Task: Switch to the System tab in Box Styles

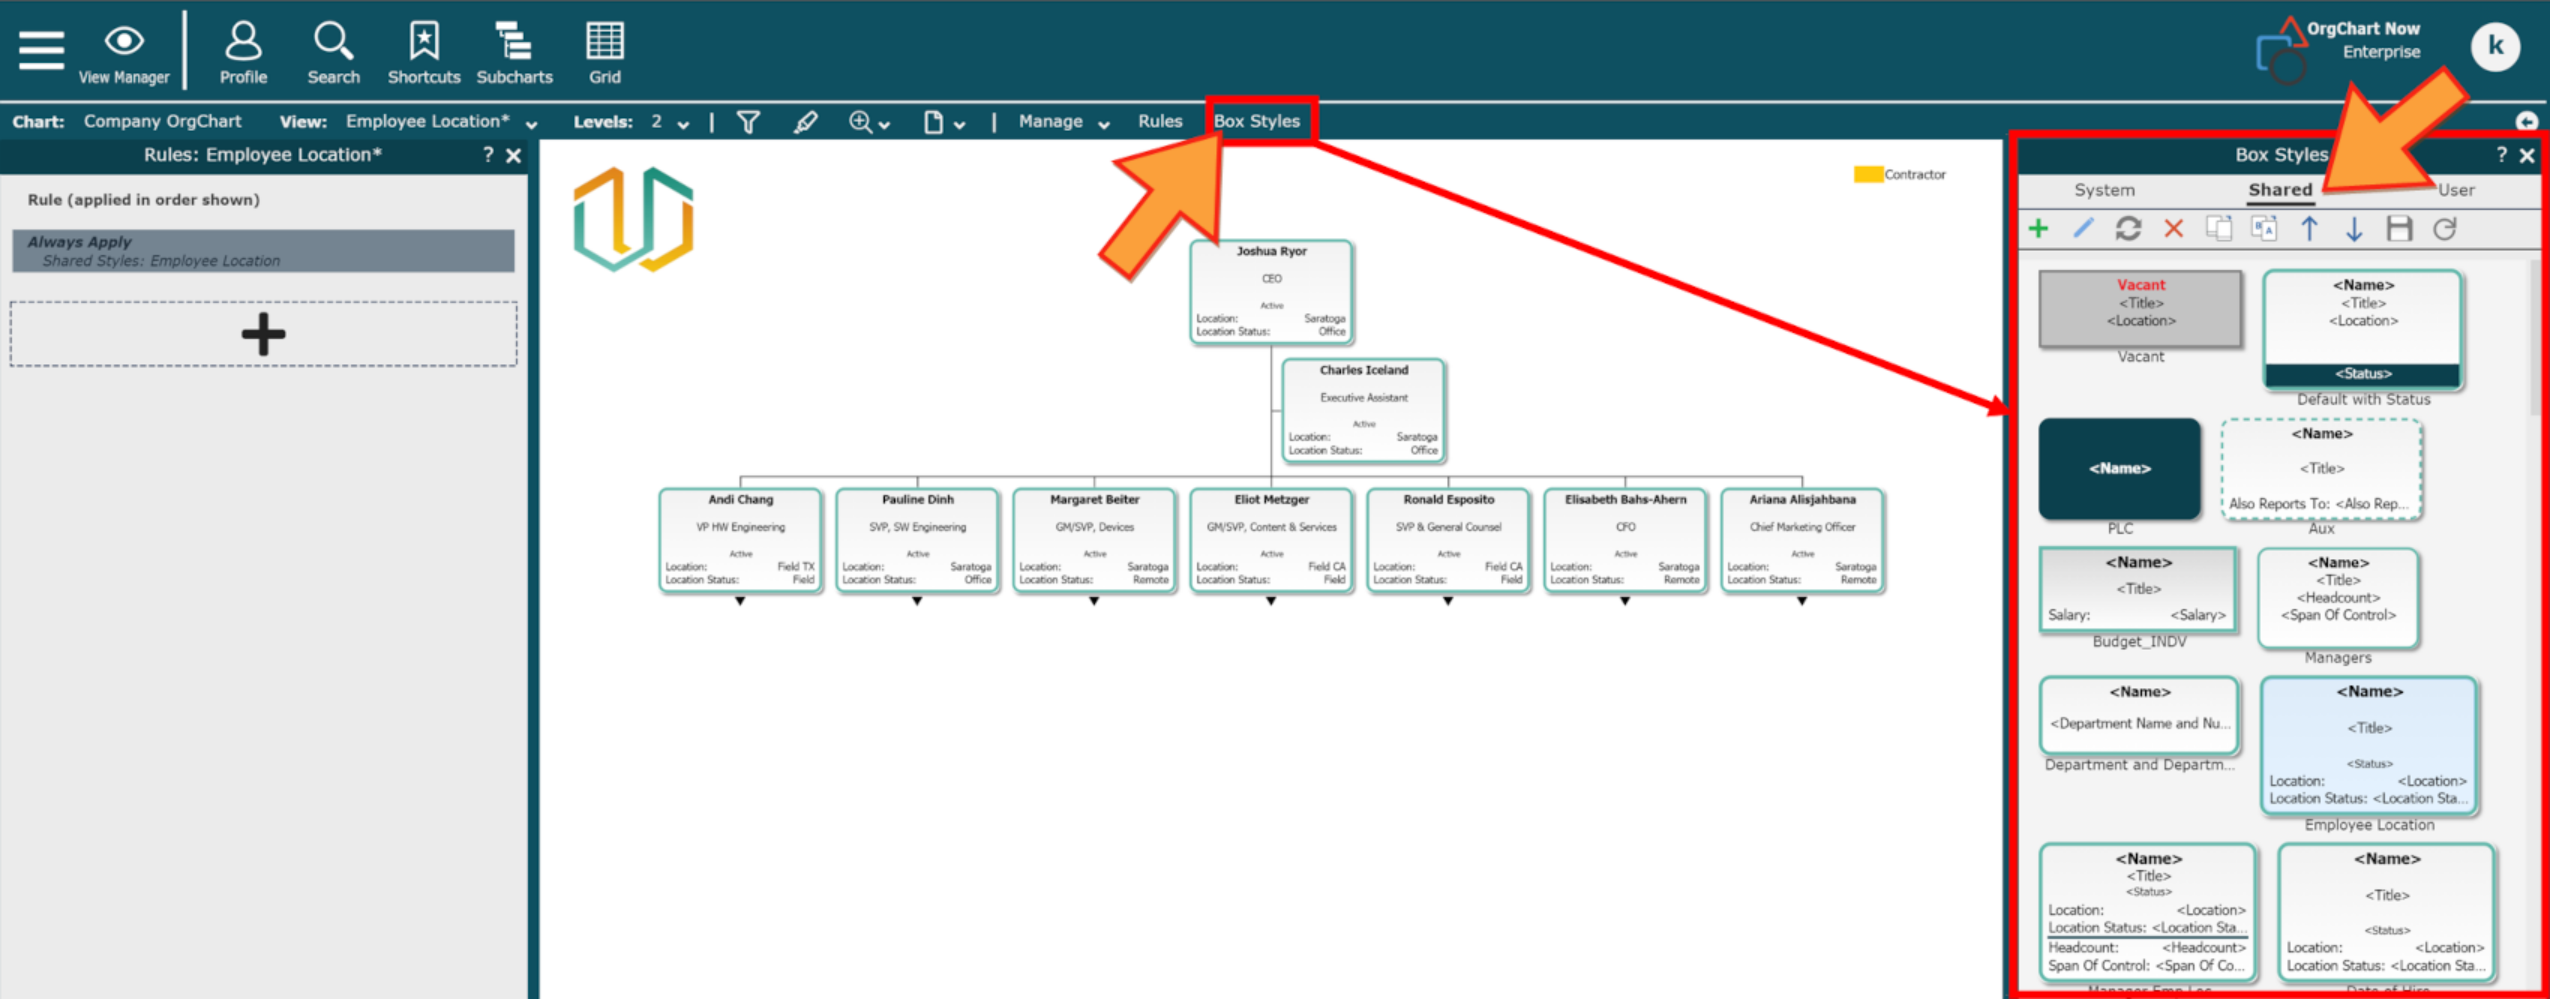Action: click(x=2103, y=190)
